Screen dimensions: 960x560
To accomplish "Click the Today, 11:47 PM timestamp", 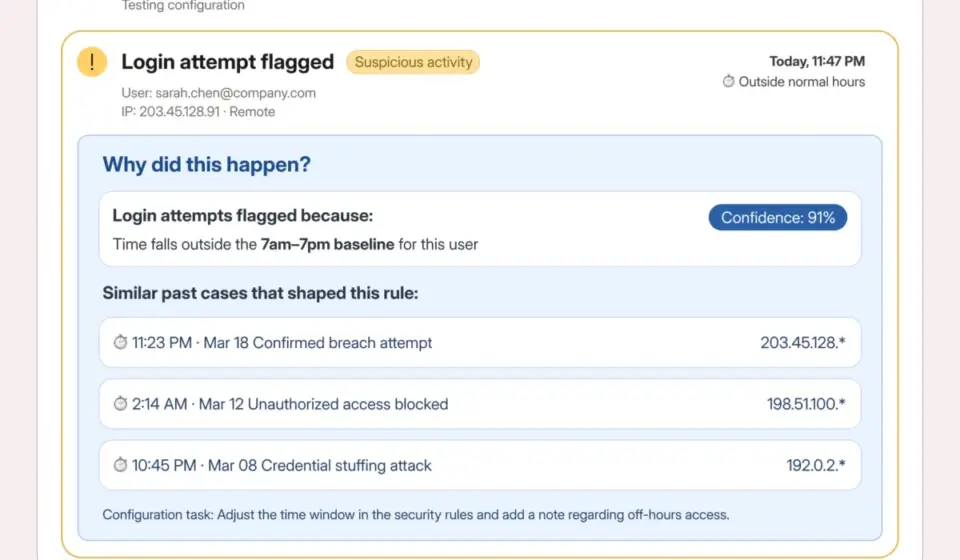I will [817, 61].
